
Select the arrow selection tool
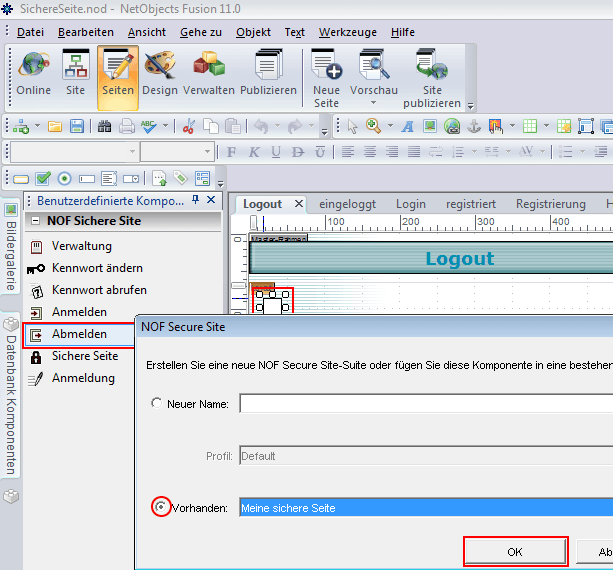coord(352,126)
